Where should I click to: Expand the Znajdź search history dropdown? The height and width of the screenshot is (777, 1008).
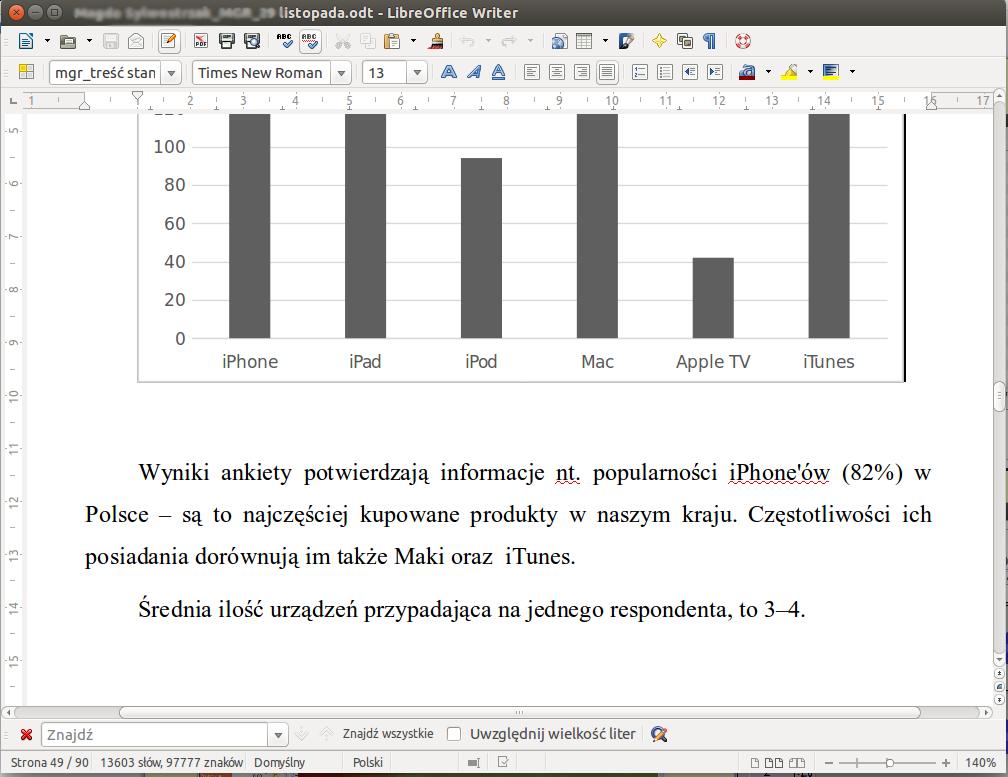[x=278, y=734]
